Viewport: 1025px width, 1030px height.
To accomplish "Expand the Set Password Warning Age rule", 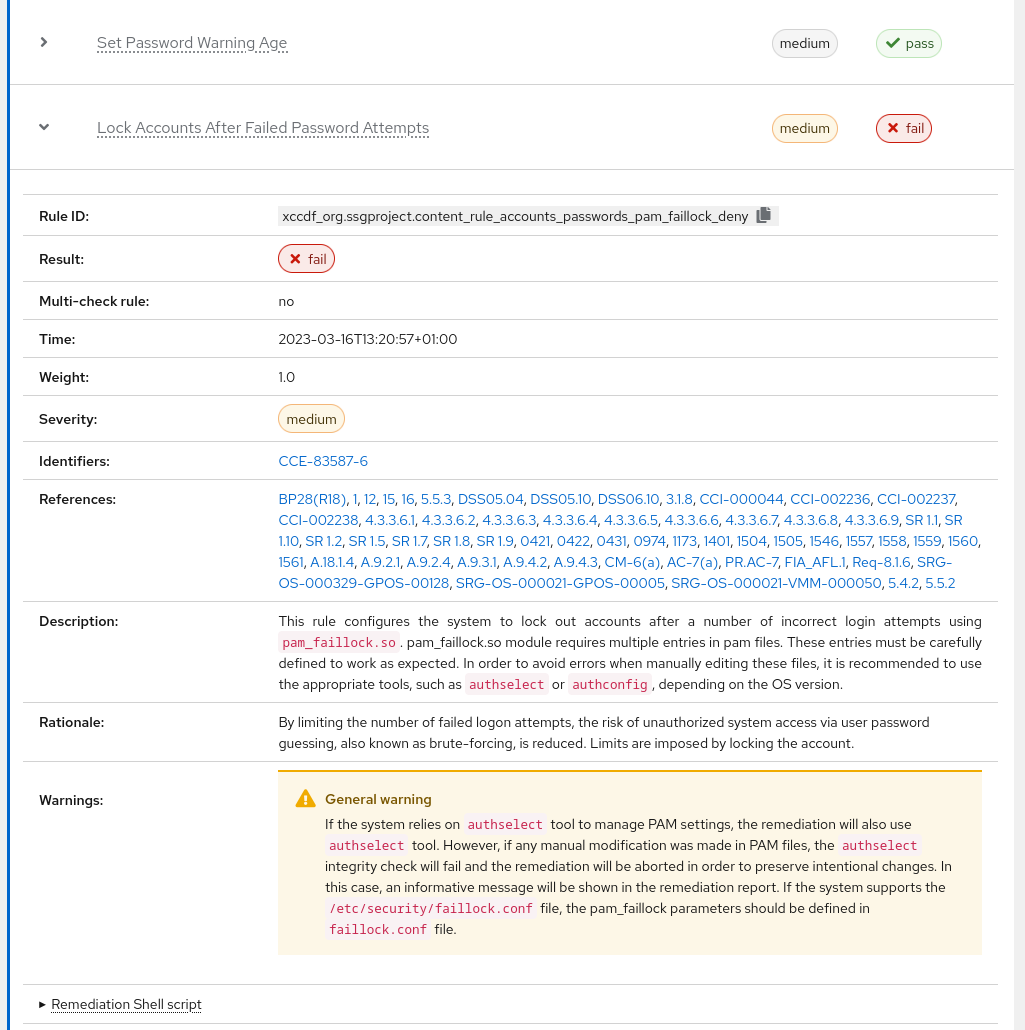I will pyautogui.click(x=44, y=42).
